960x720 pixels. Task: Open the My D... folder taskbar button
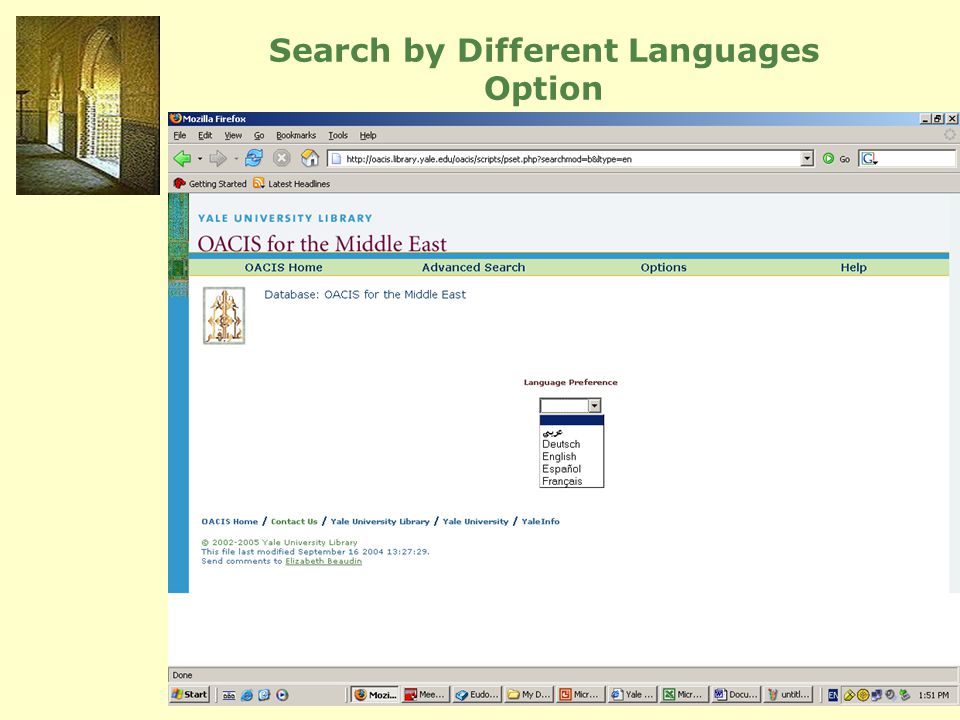tap(529, 694)
